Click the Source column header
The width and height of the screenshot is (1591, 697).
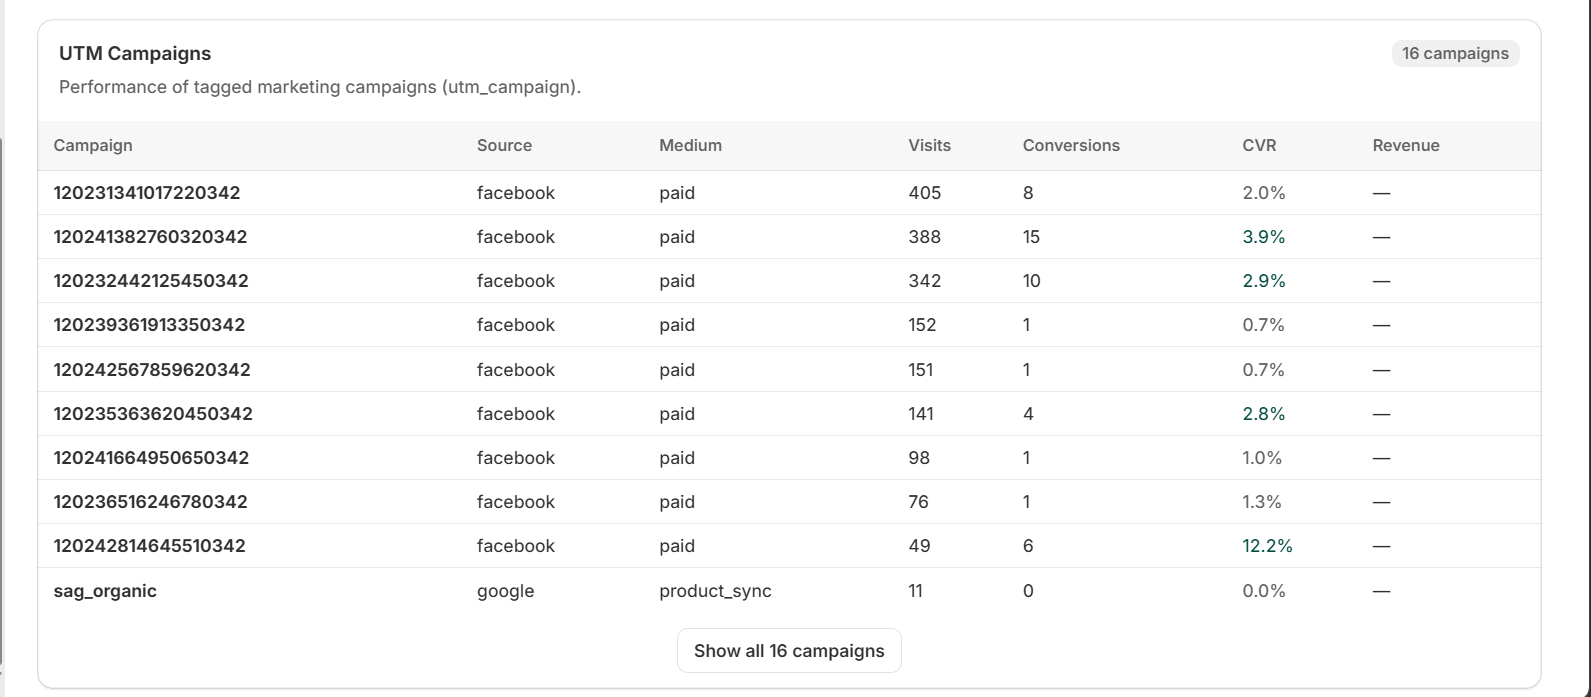tap(504, 146)
